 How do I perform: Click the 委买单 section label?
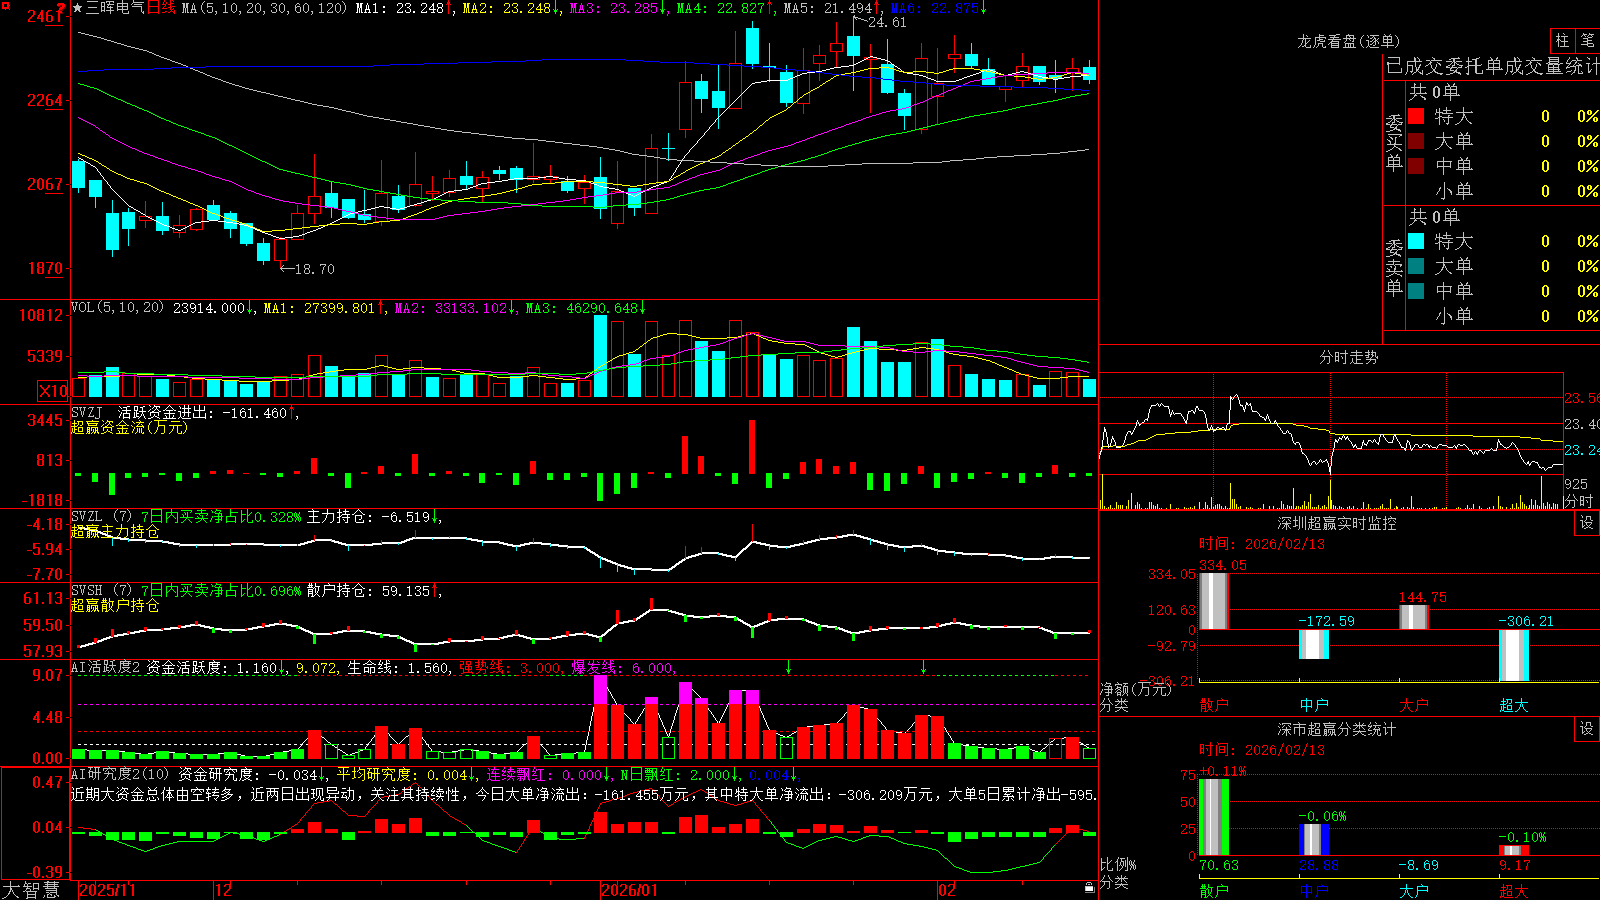point(1394,142)
